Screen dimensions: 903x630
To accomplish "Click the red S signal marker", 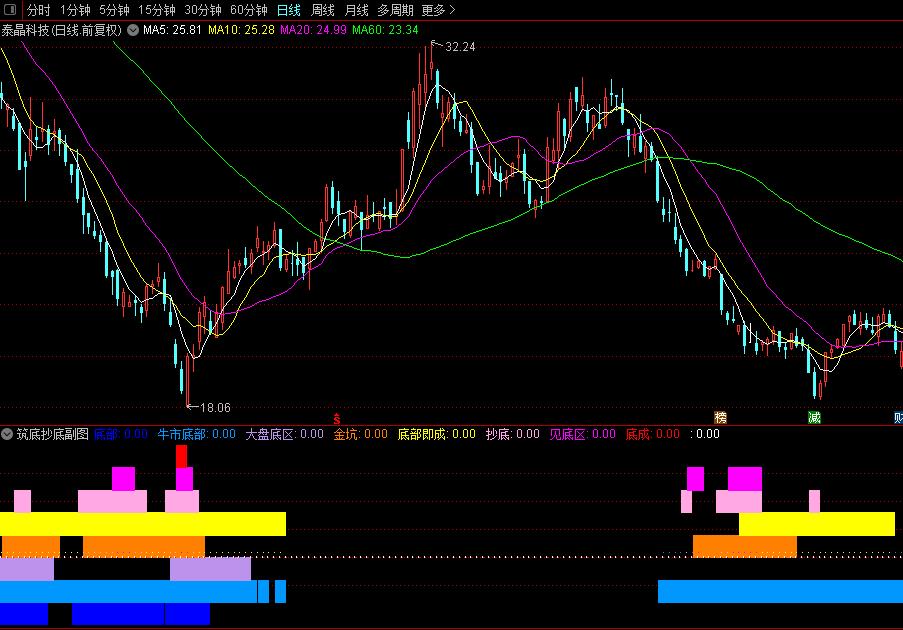I will click(336, 419).
